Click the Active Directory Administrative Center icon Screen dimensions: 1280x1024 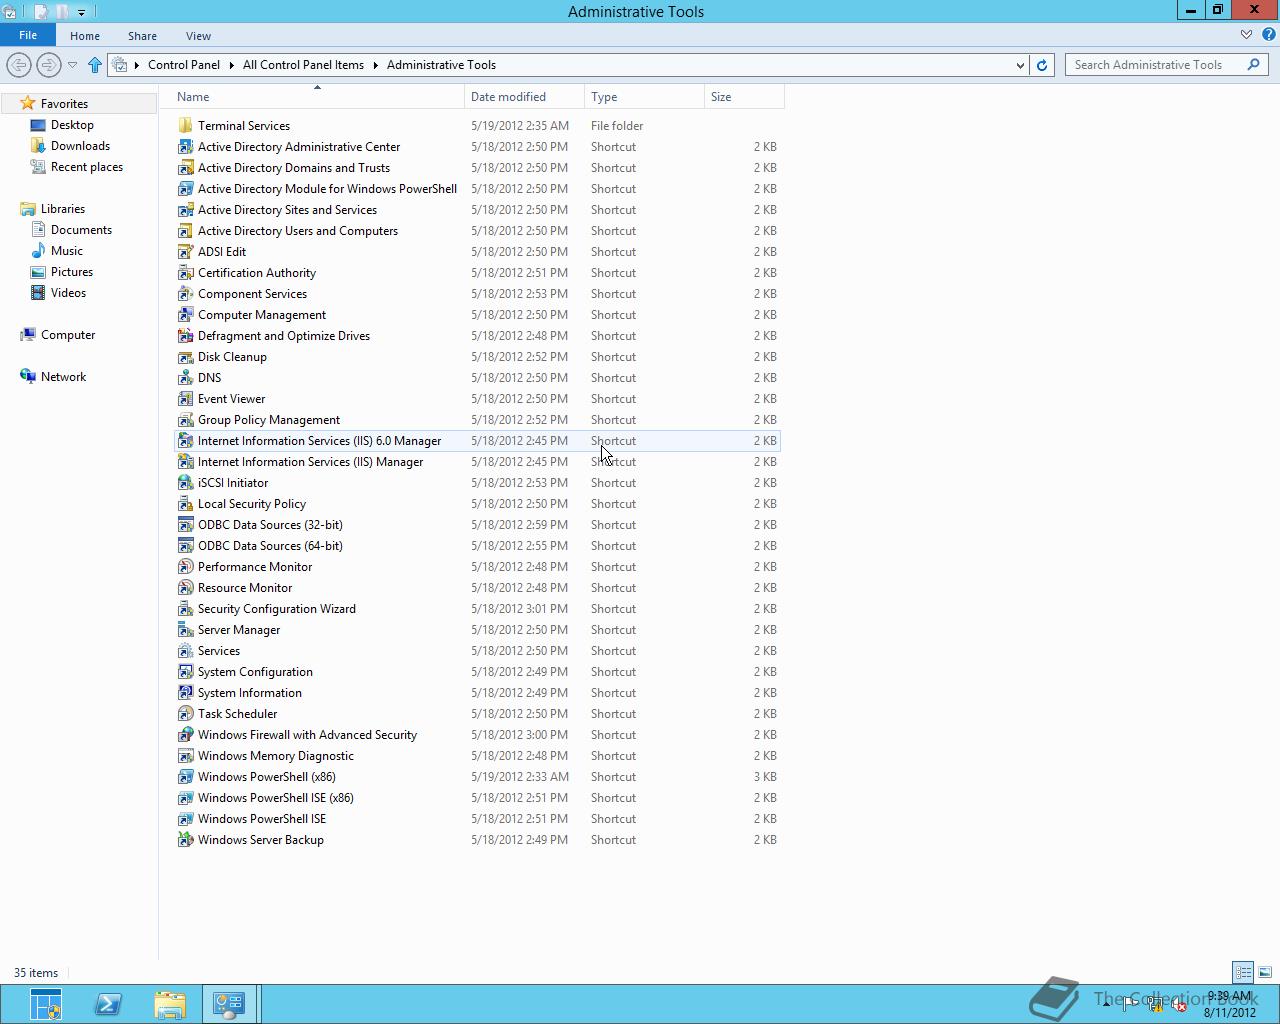point(185,146)
